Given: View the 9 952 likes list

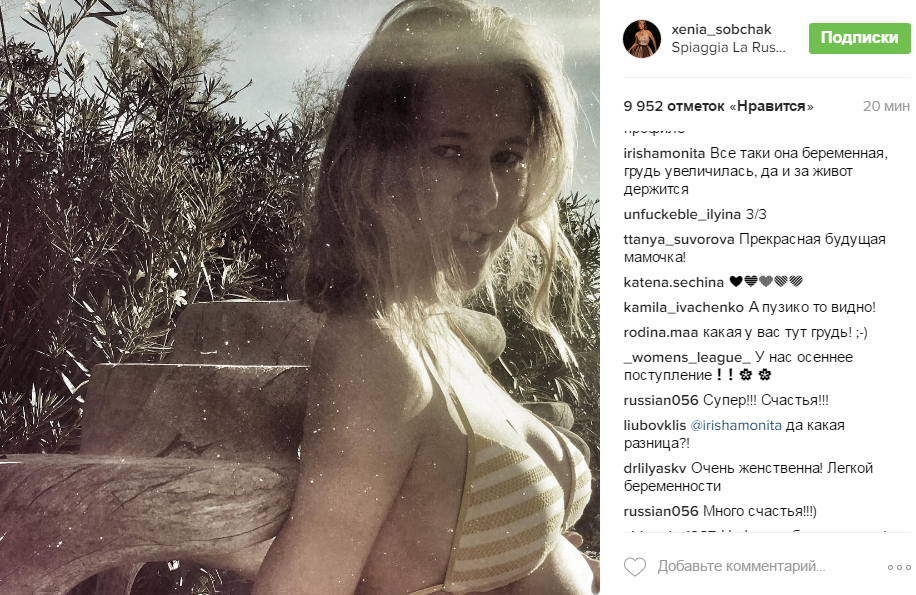Looking at the screenshot, I should [x=718, y=106].
